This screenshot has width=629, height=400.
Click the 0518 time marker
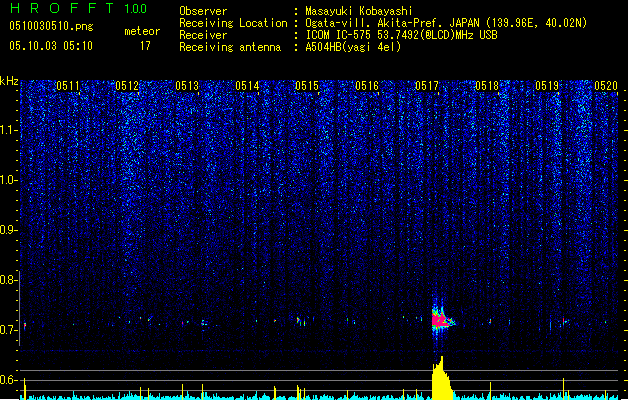(487, 86)
